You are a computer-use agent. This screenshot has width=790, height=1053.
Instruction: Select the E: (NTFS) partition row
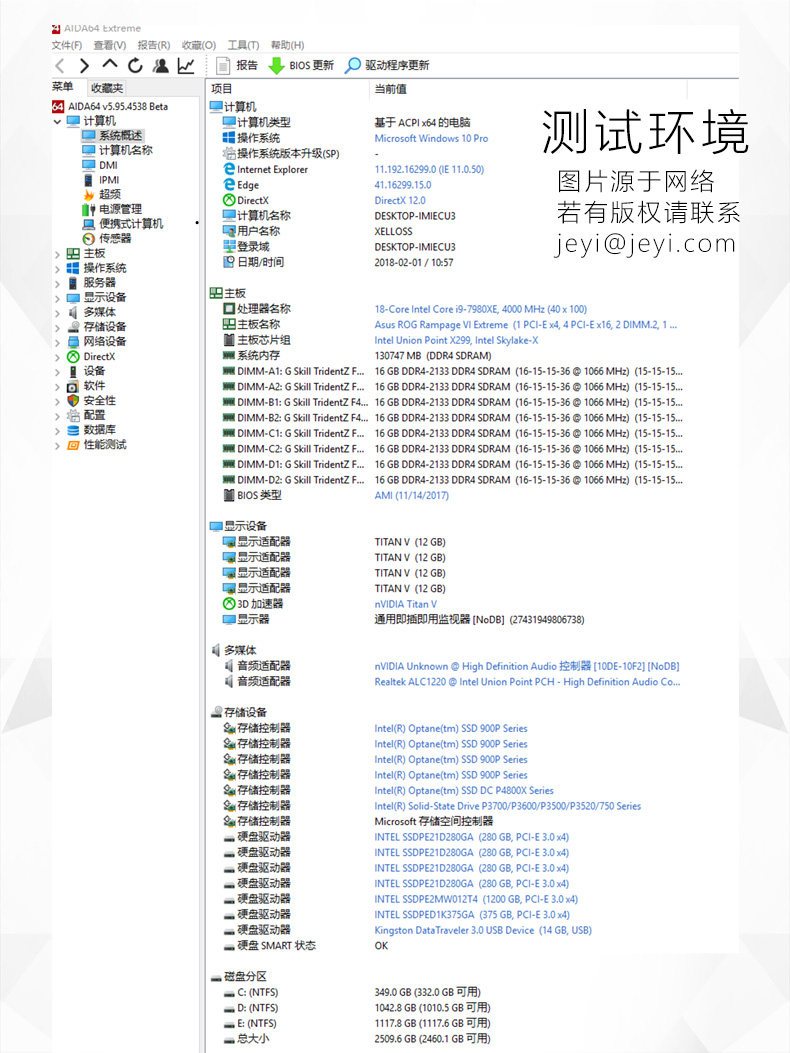(357, 1023)
